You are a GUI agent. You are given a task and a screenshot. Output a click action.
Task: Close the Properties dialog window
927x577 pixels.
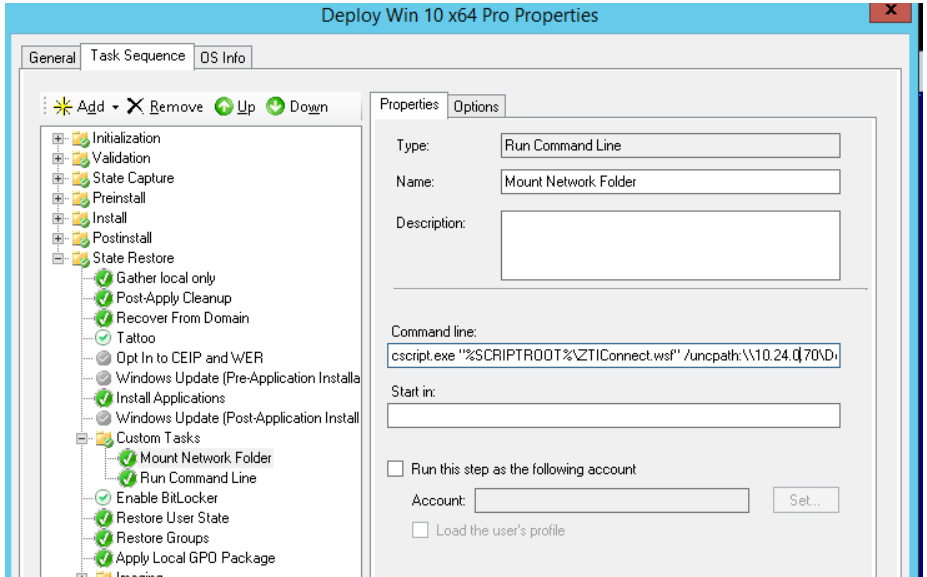[x=890, y=11]
